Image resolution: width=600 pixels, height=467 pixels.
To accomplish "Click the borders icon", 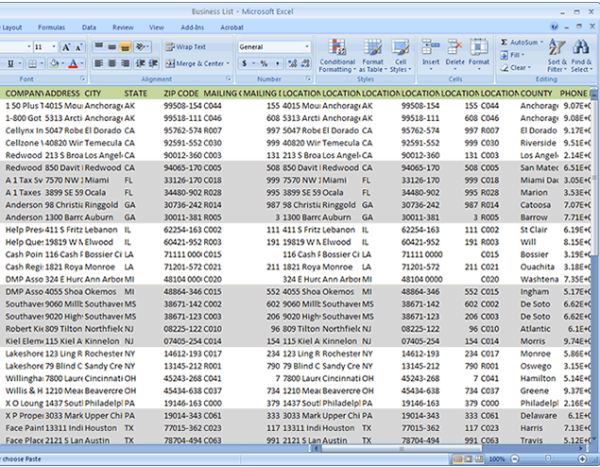I will 33,63.
